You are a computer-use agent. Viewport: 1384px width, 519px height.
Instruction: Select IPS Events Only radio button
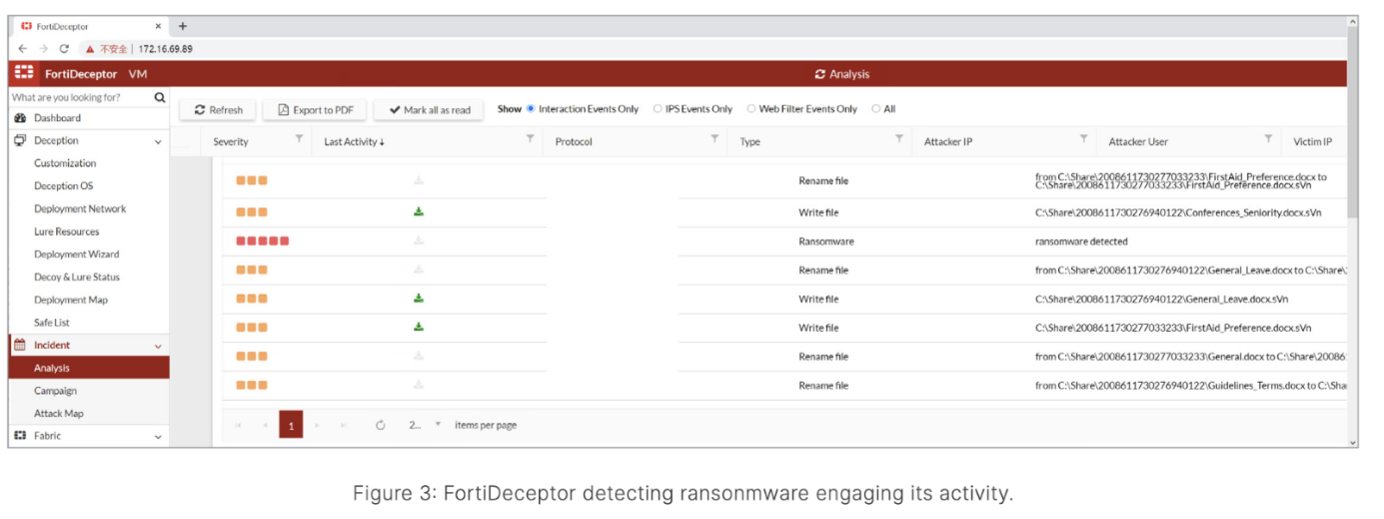click(x=657, y=109)
